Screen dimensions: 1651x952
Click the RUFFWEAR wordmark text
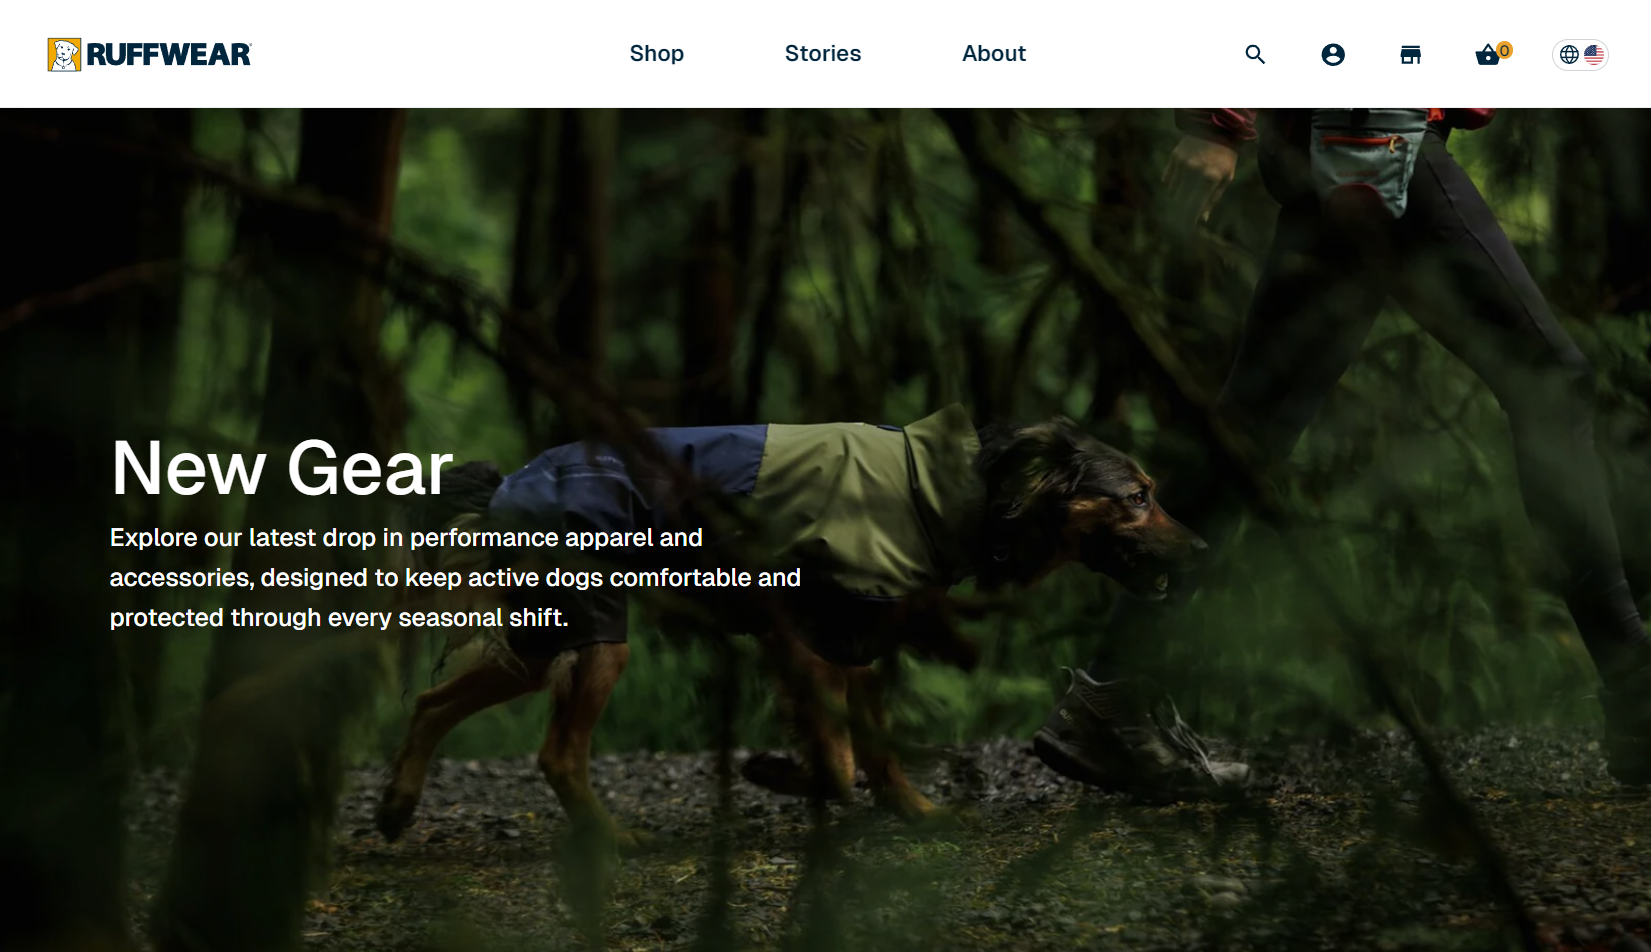pyautogui.click(x=168, y=54)
